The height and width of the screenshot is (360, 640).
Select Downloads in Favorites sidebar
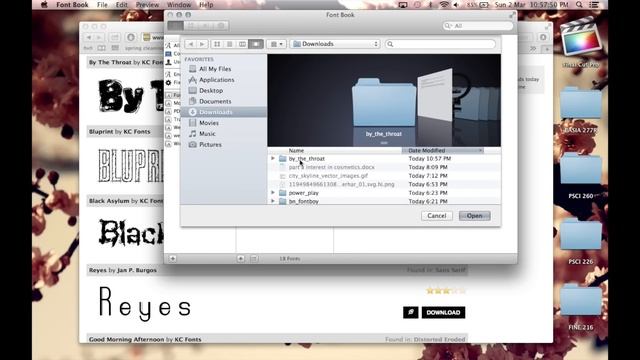click(x=216, y=112)
